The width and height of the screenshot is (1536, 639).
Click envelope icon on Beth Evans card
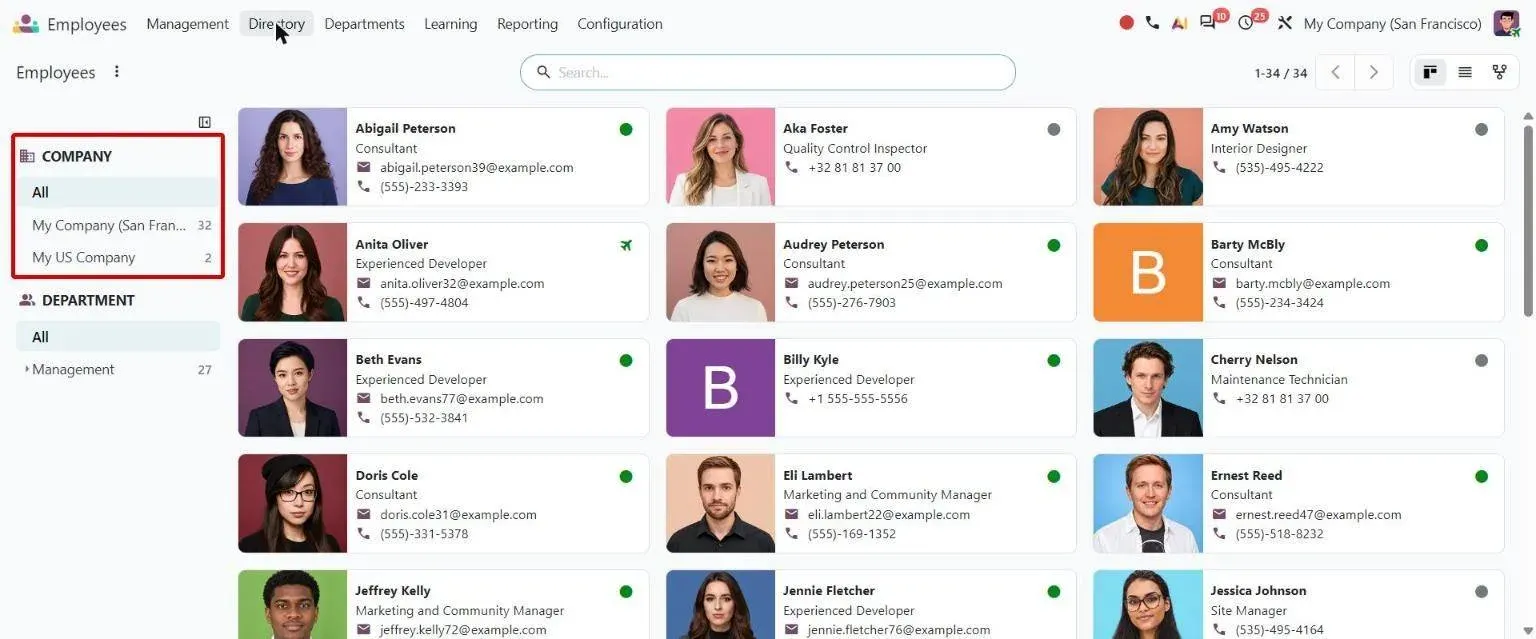364,398
